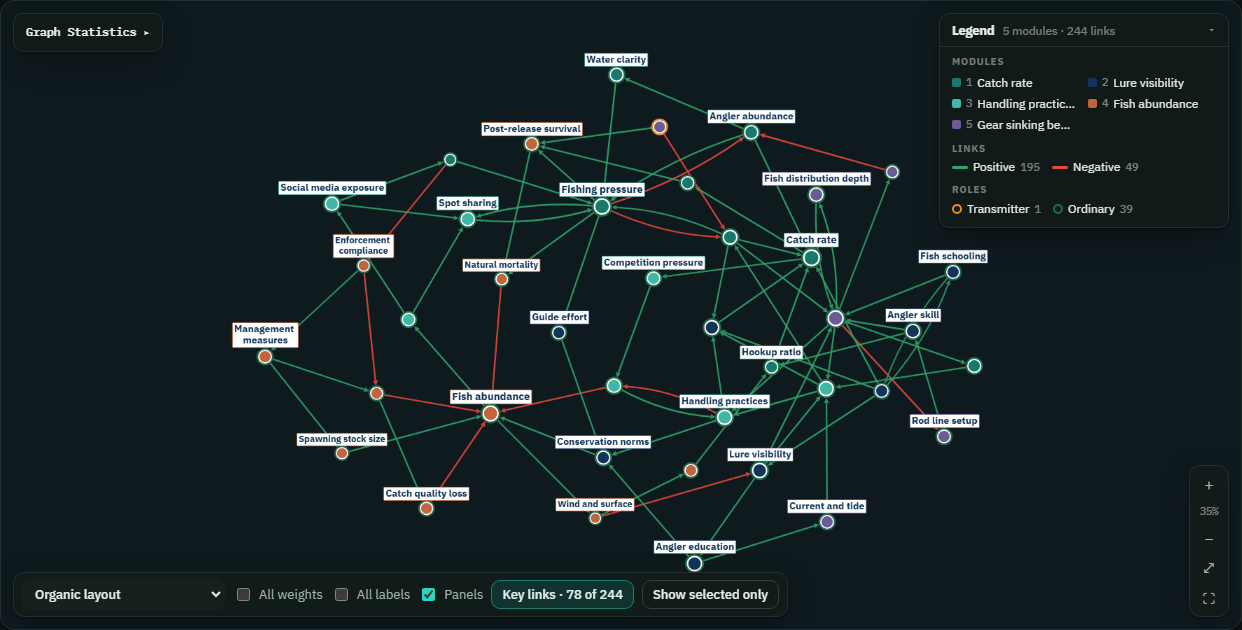1242x630 pixels.
Task: Select the Current and tide node
Action: click(x=827, y=522)
